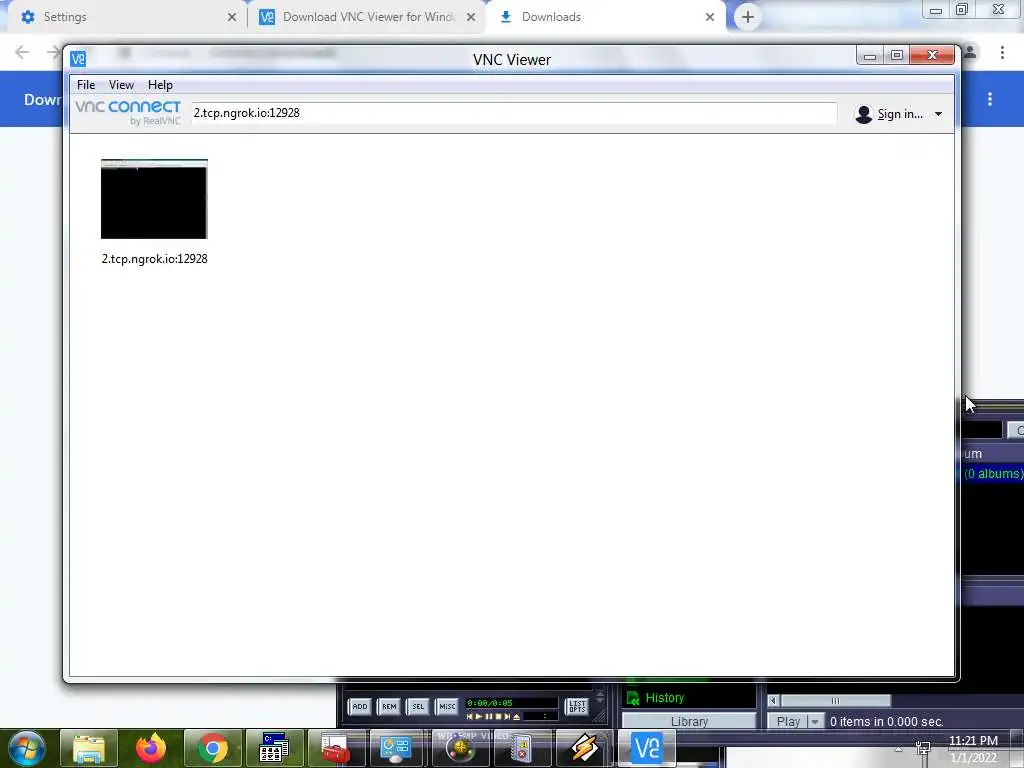
Task: Click Winamp LIST OPTS button
Action: pos(577,707)
